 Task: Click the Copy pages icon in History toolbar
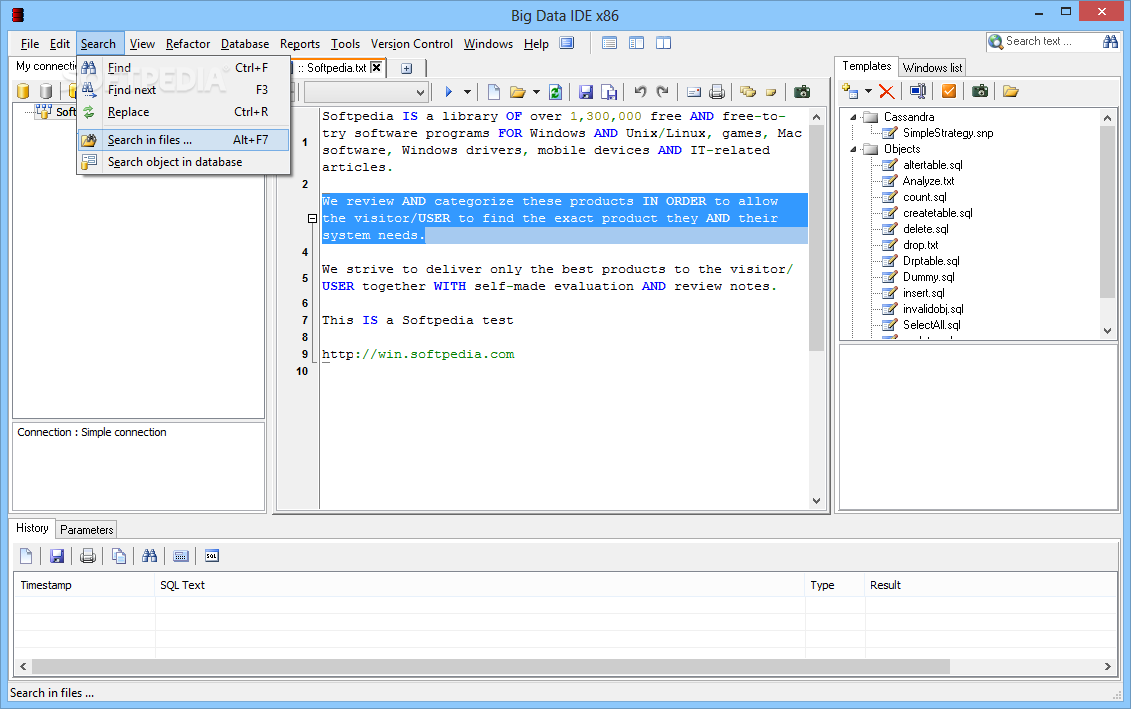(x=119, y=555)
